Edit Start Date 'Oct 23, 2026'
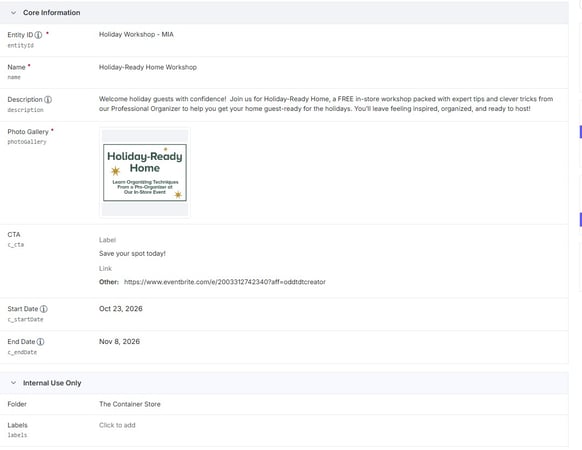Image resolution: width=582 pixels, height=450 pixels. point(121,309)
